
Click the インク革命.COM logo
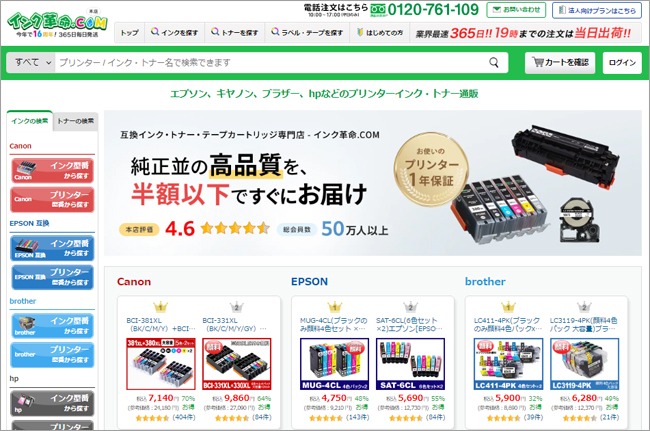click(x=57, y=24)
